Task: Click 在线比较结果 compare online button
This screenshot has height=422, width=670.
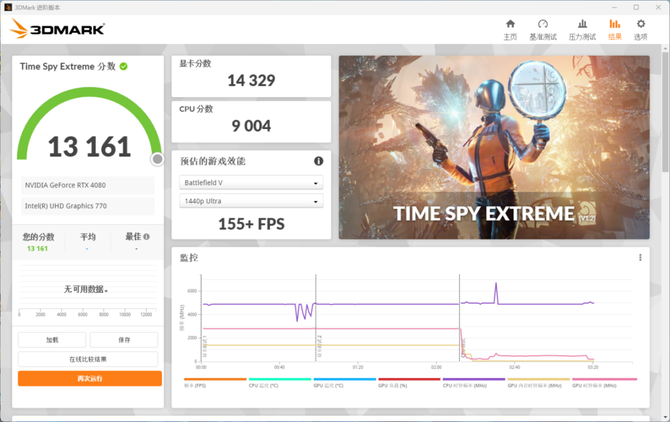Action: (x=88, y=359)
